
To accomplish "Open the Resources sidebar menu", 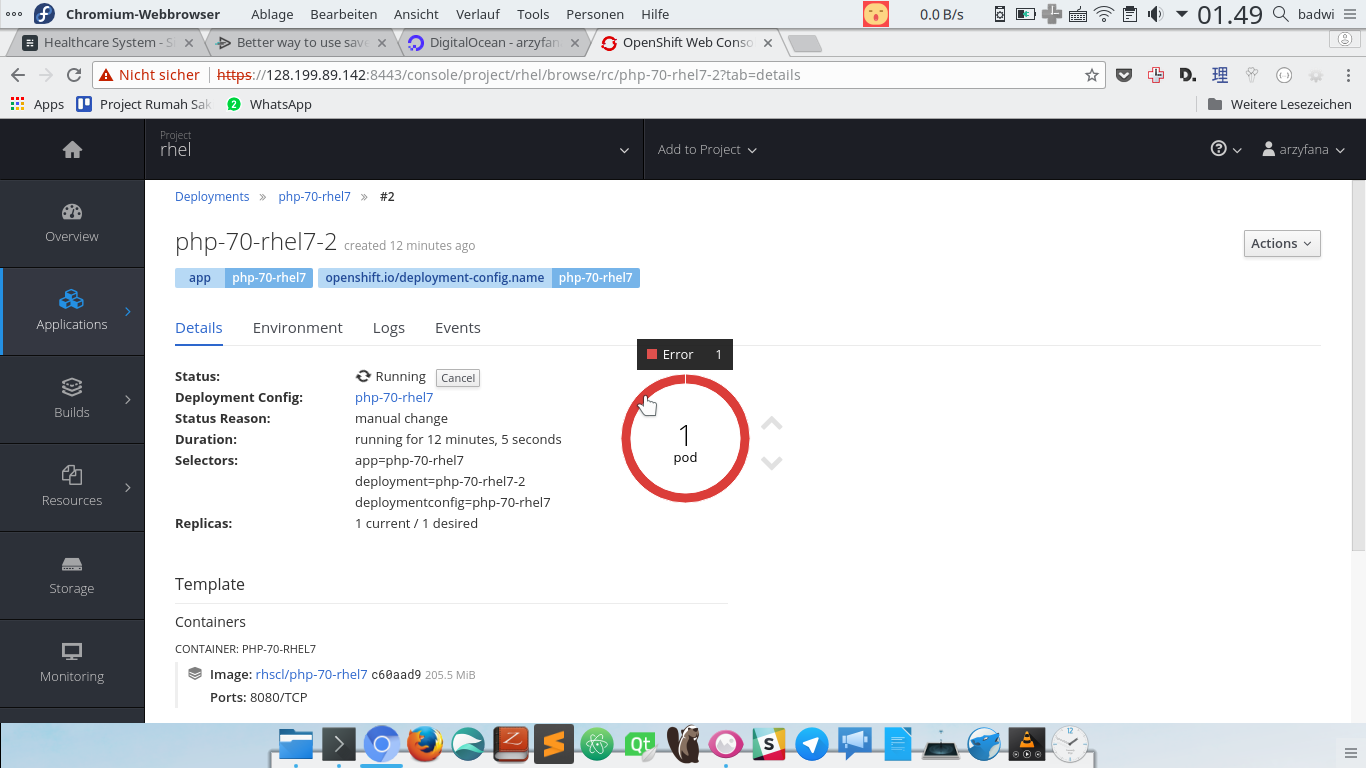I will point(72,487).
